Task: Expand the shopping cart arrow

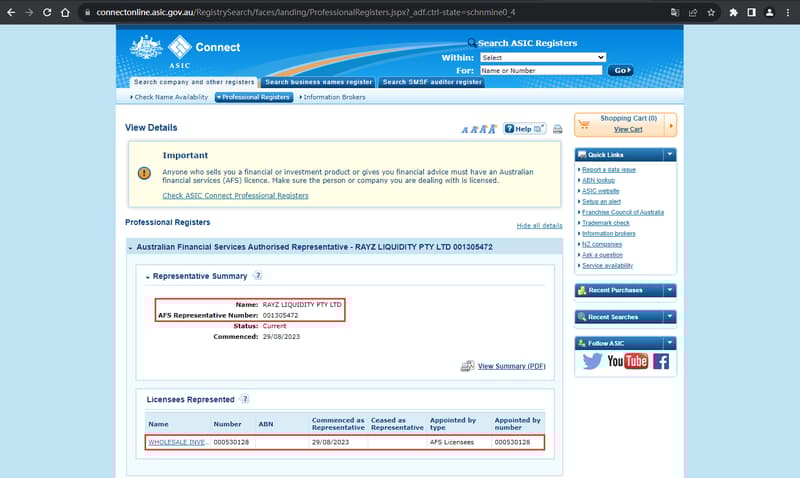Action: (x=671, y=125)
